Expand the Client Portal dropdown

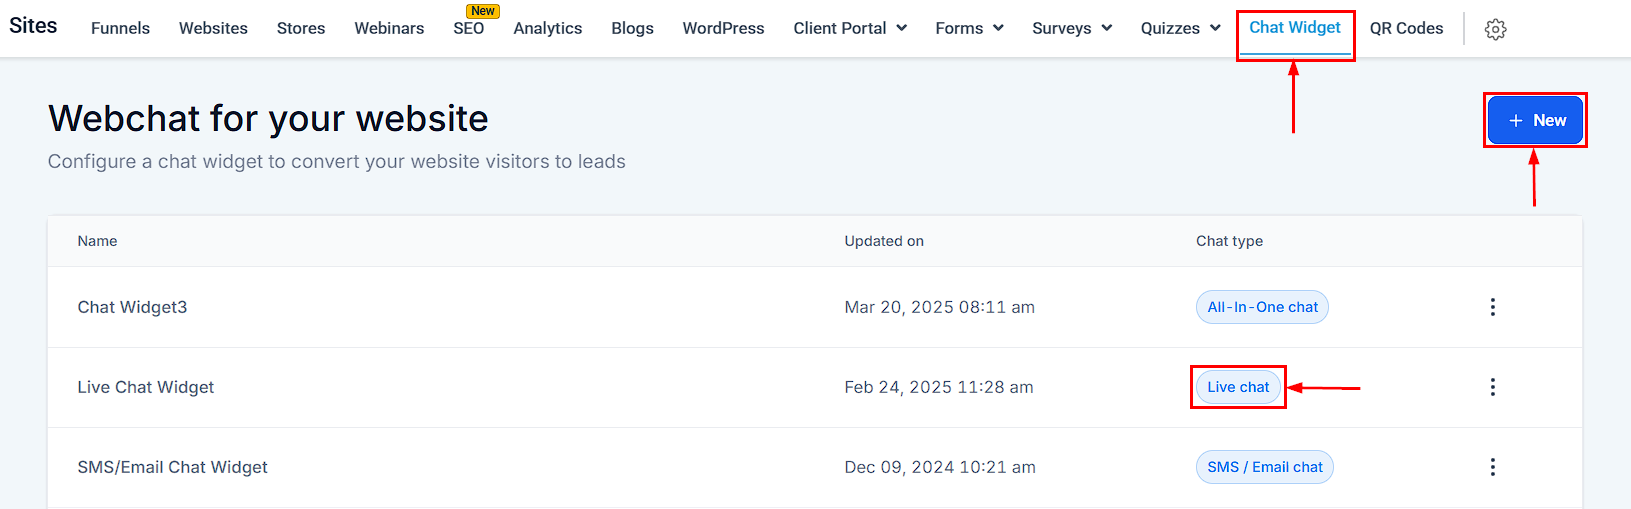(x=850, y=28)
